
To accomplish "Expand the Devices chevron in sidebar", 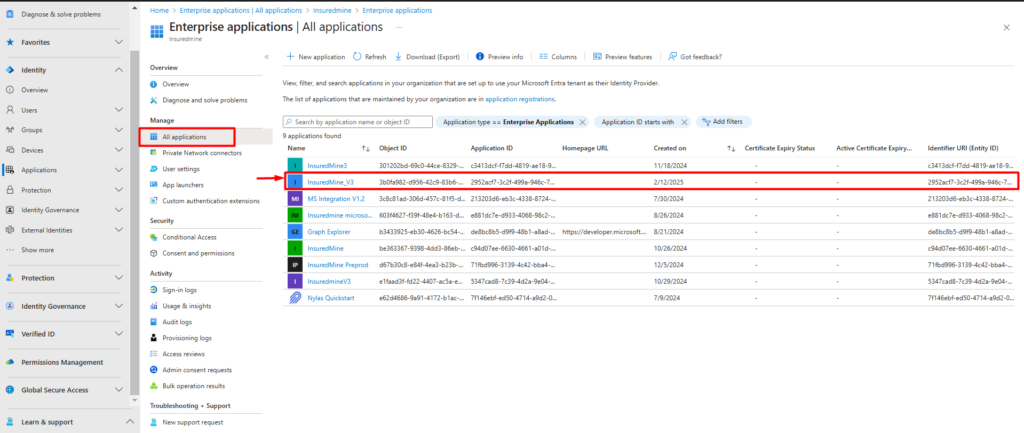I will (119, 150).
